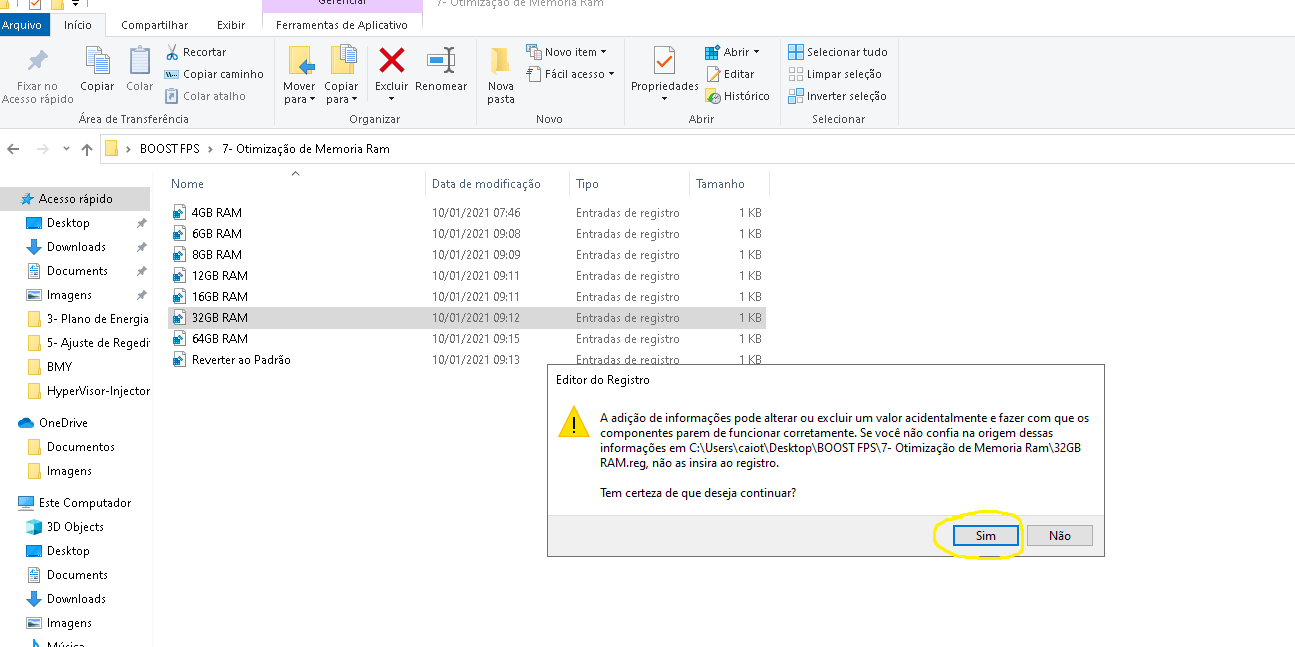Click the Renomear icon
The image size is (1295, 647).
[441, 61]
